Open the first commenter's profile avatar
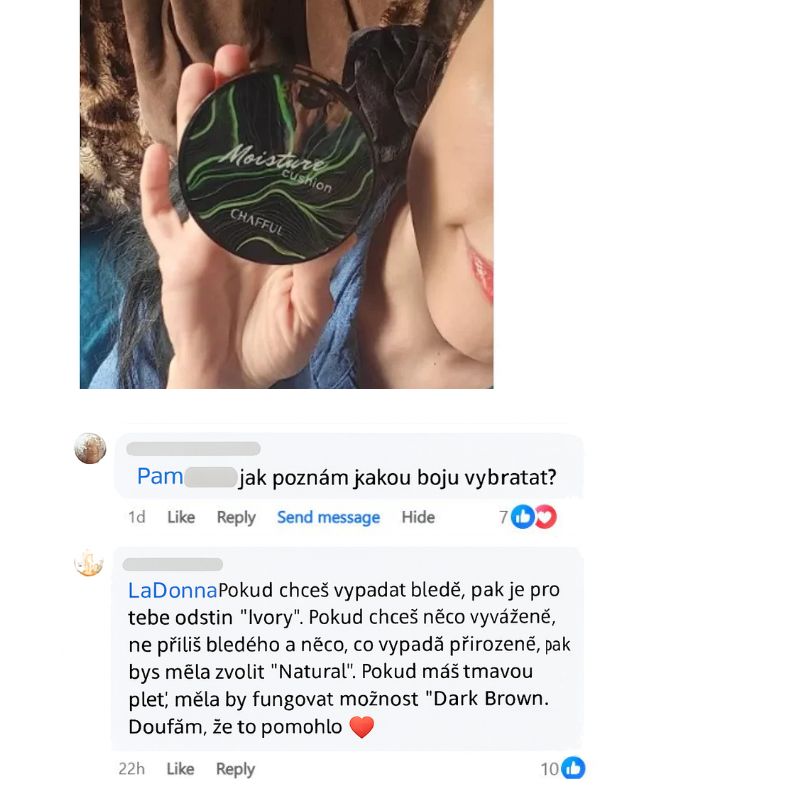This screenshot has width=800, height=800. point(90,448)
